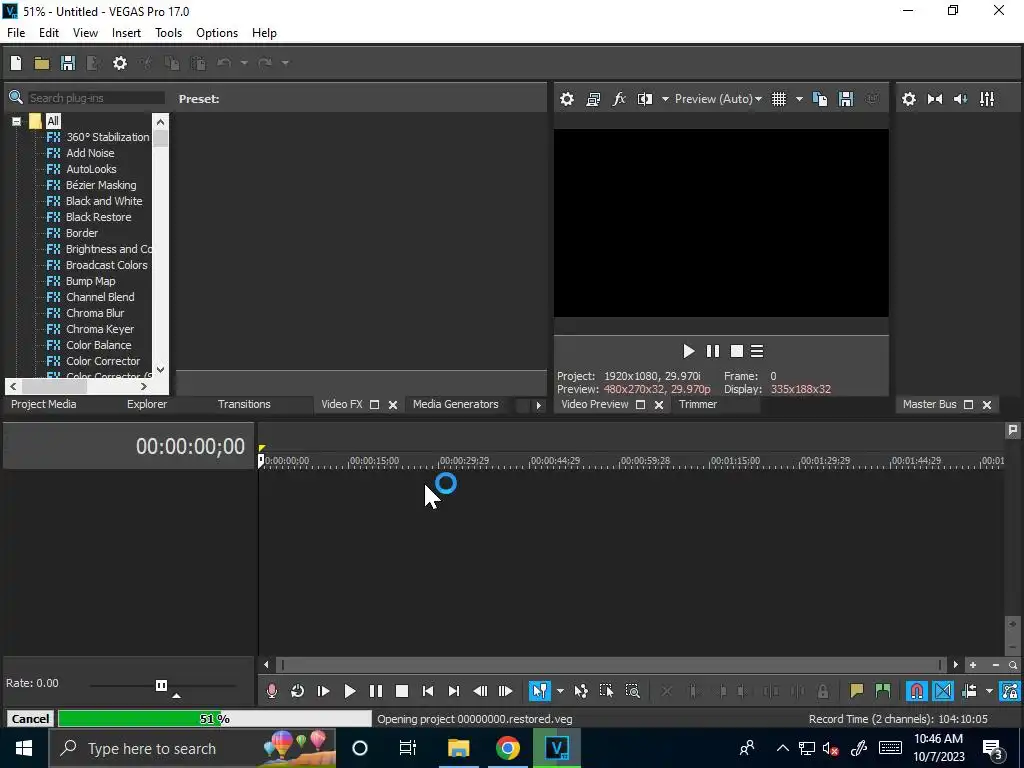The height and width of the screenshot is (768, 1024).
Task: Create a new project with toolbar icon
Action: [x=16, y=63]
